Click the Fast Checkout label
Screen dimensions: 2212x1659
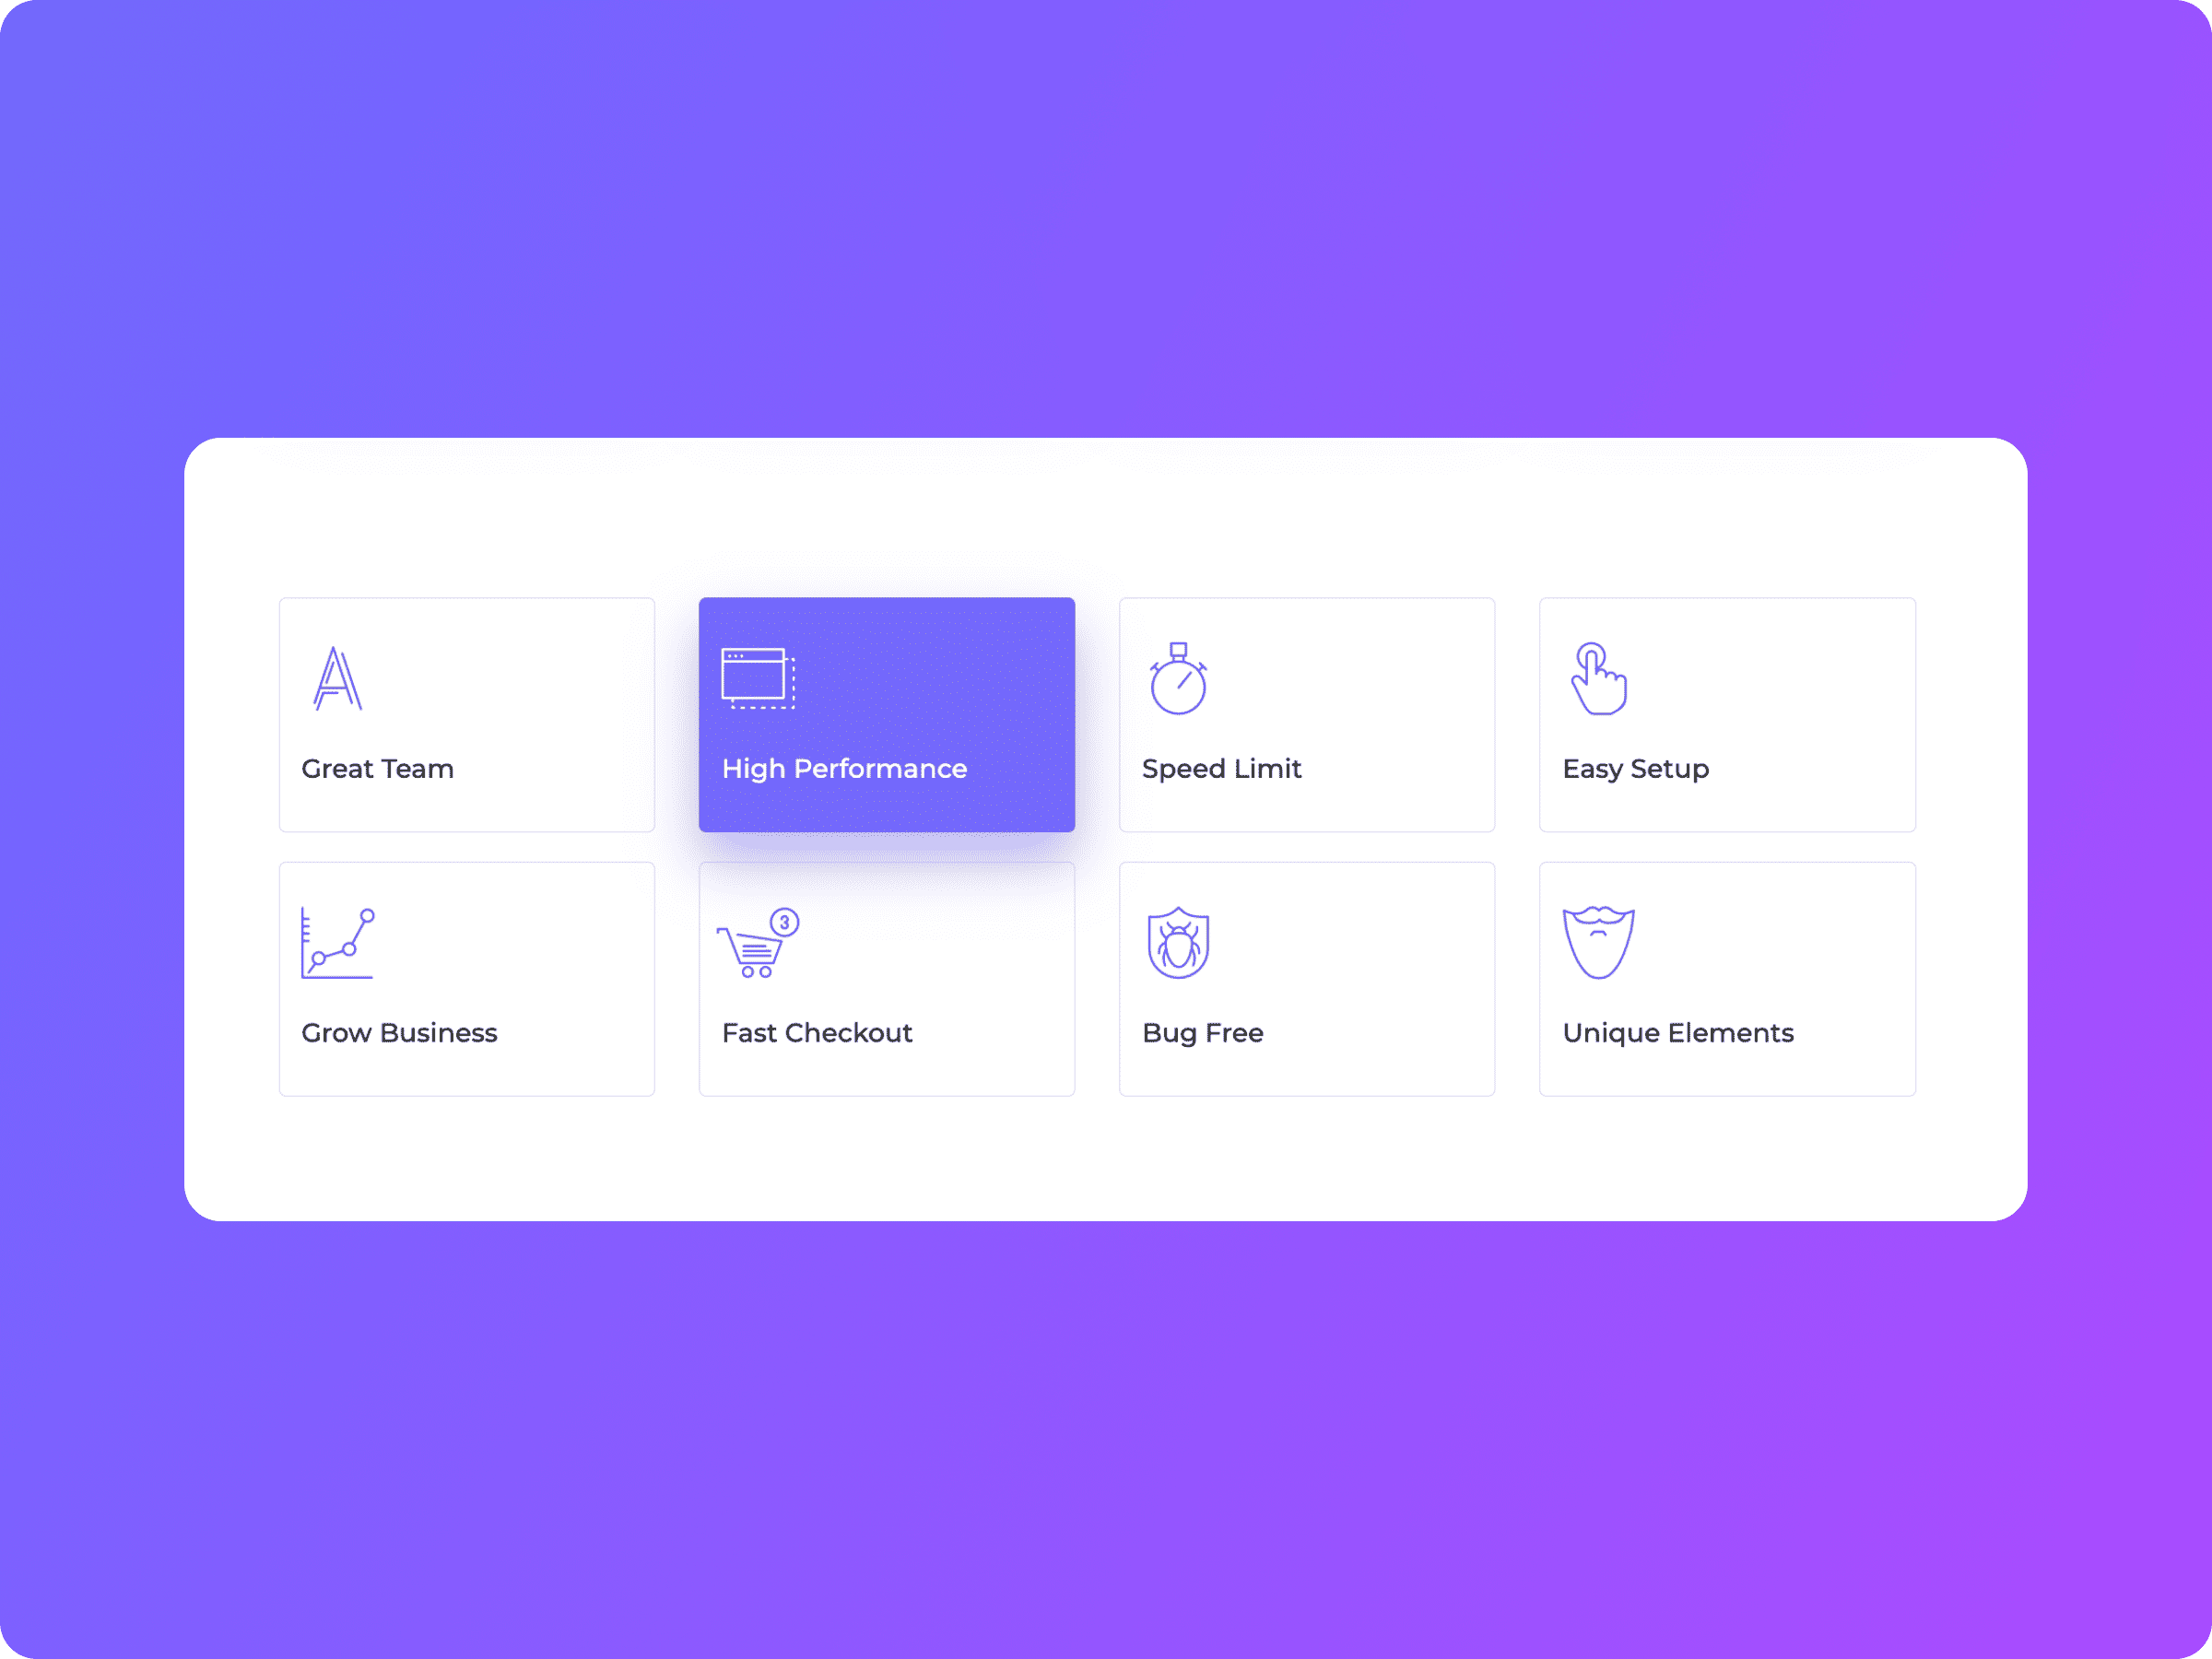(x=817, y=1033)
